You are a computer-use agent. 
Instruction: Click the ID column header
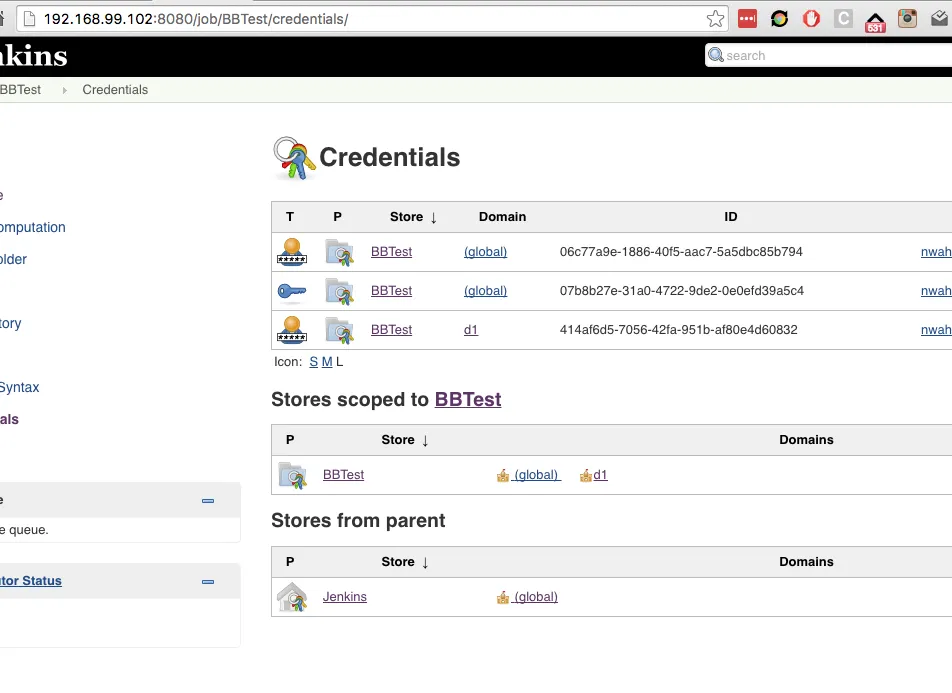pos(730,217)
